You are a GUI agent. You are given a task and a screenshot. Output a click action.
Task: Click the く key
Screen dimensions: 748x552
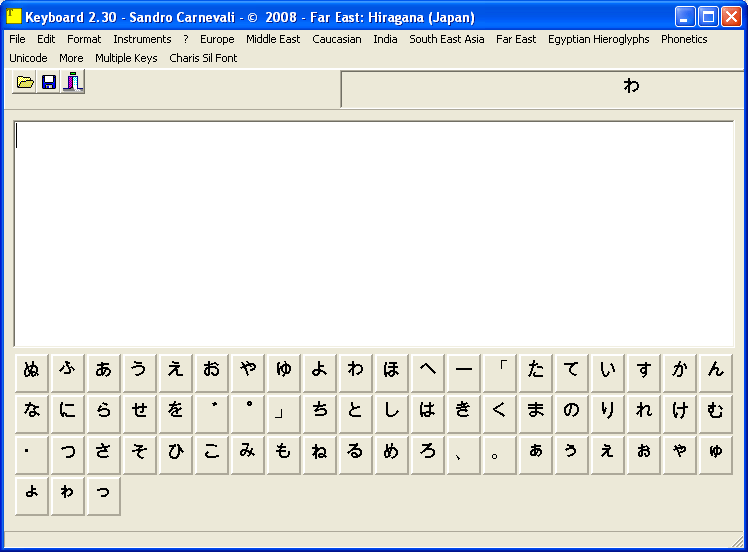tap(499, 414)
